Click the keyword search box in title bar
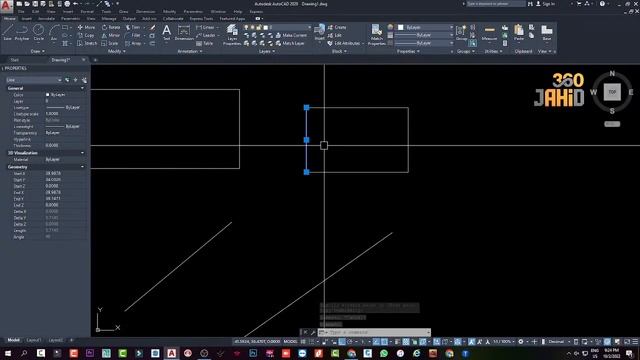The width and height of the screenshot is (640, 360). click(496, 4)
